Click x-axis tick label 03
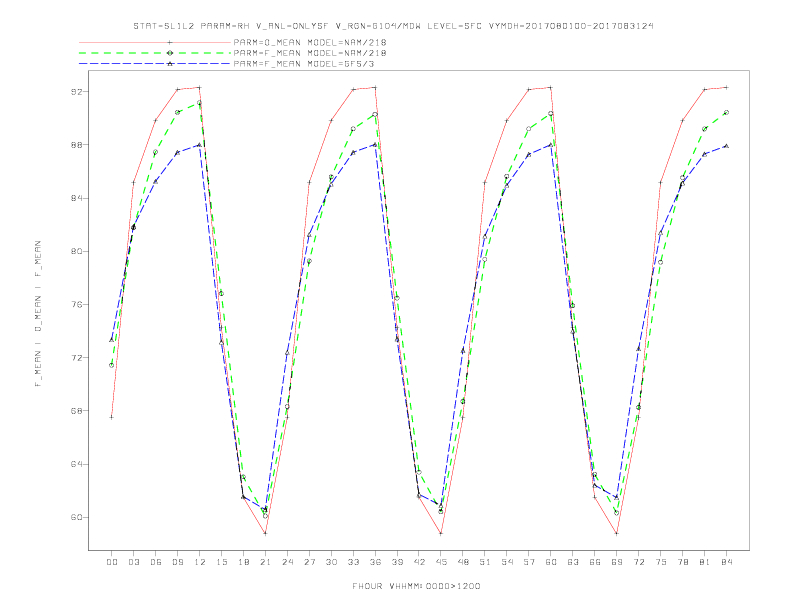The image size is (792, 612). click(x=133, y=562)
